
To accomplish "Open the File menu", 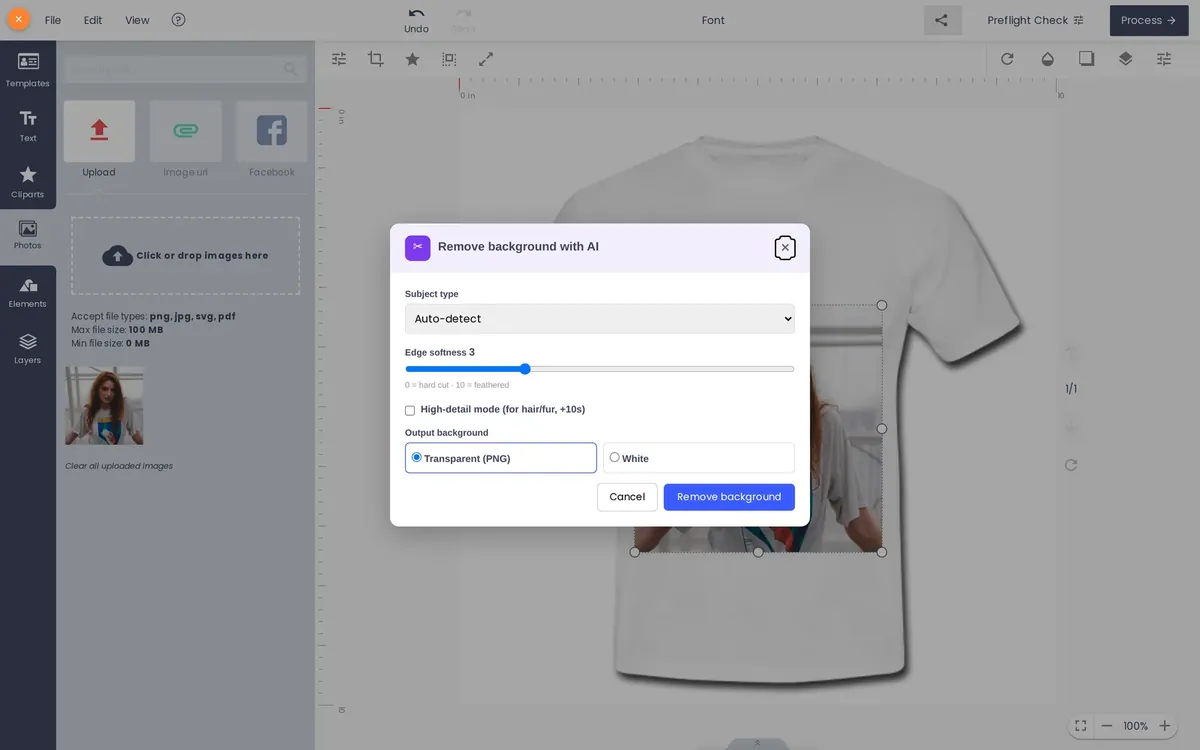I will pyautogui.click(x=53, y=20).
